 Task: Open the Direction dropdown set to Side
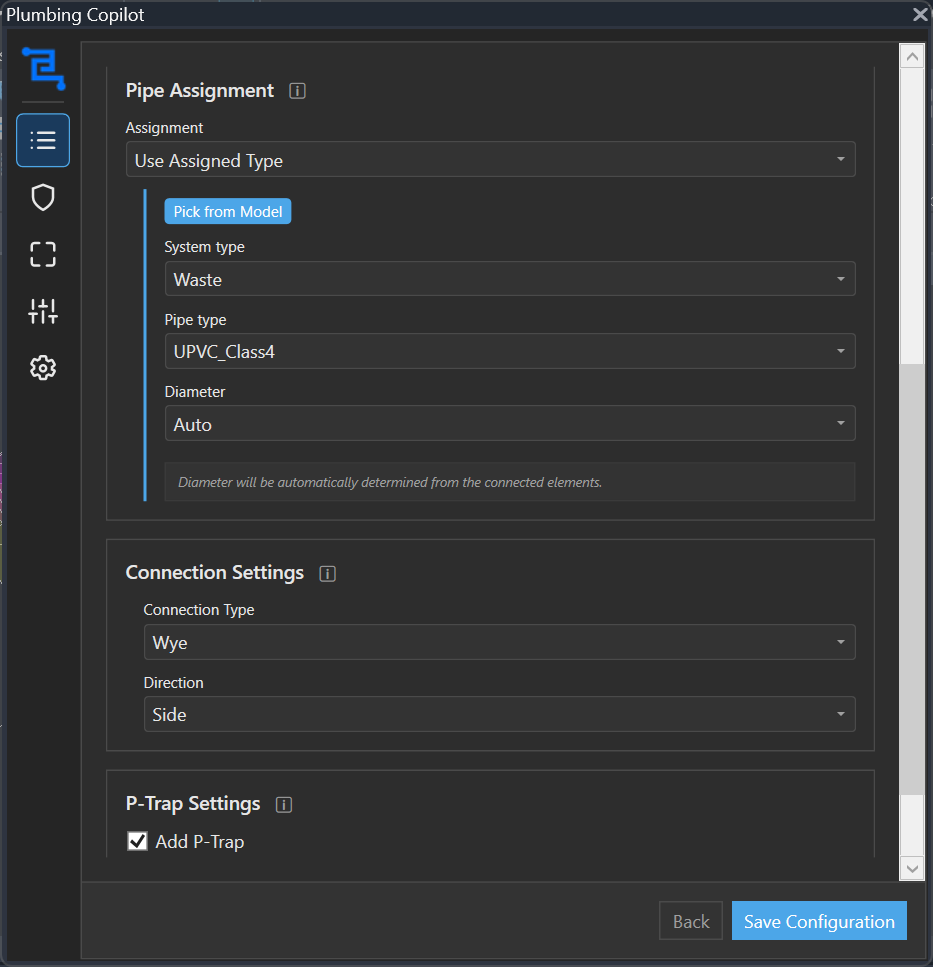click(499, 714)
